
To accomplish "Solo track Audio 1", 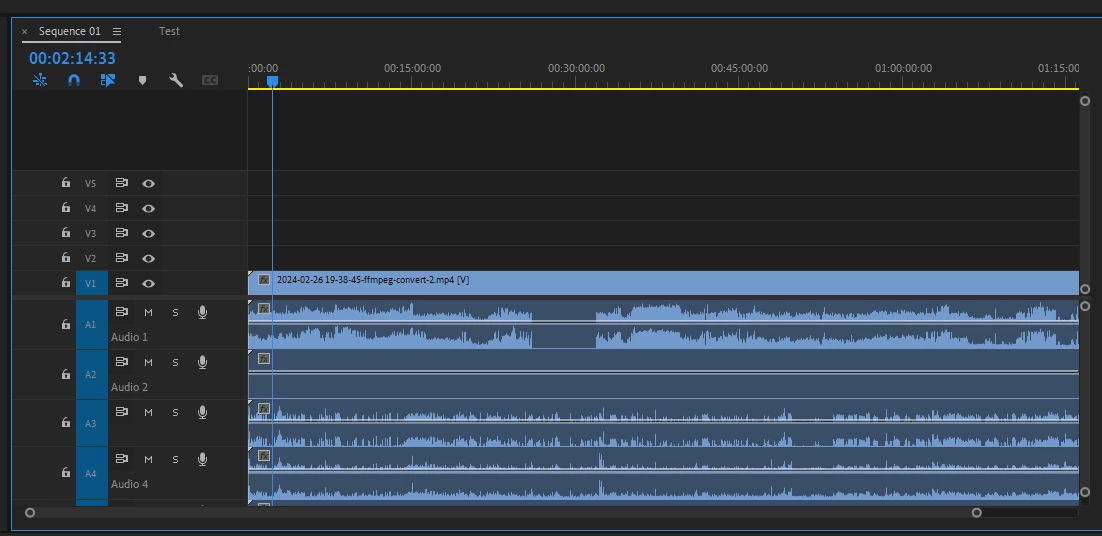I will tap(175, 313).
